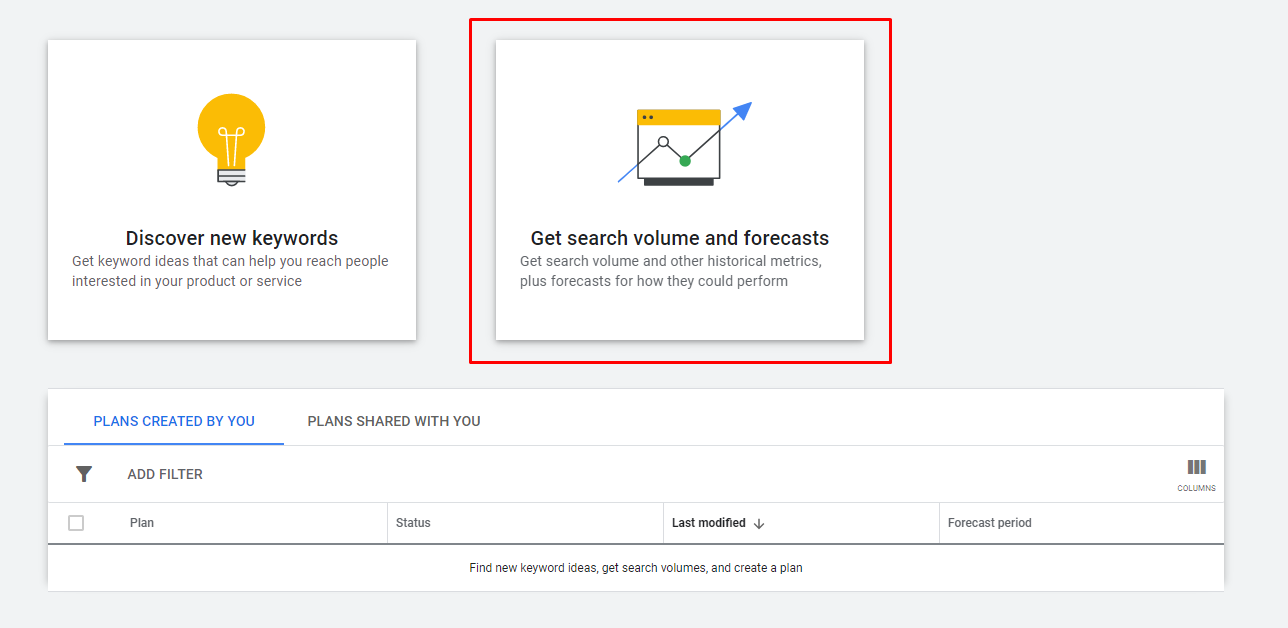
Task: Toggle the select-all plans checkbox
Action: (x=76, y=523)
